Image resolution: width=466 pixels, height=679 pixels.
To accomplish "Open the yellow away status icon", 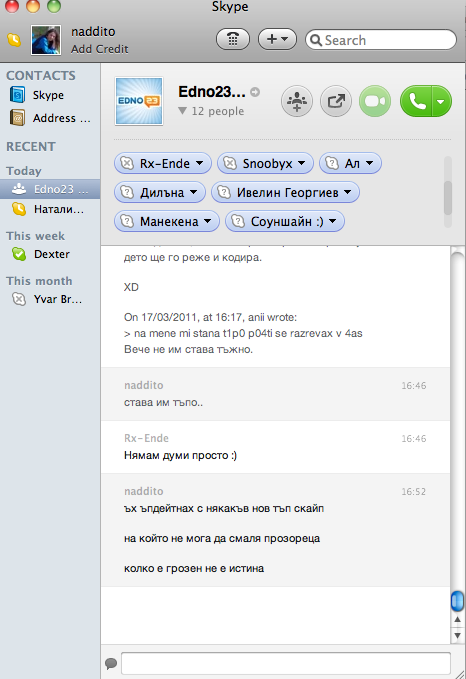I will 14,40.
